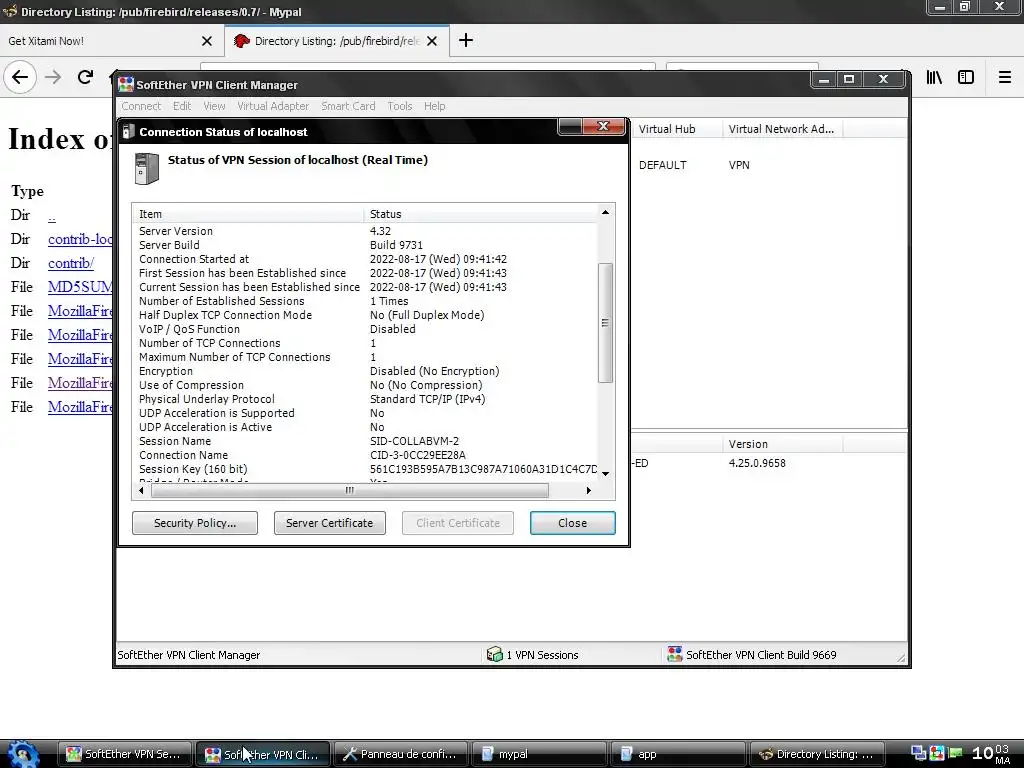1024x768 pixels.
Task: Switch to the Directory Listing browser tab
Action: click(x=336, y=41)
